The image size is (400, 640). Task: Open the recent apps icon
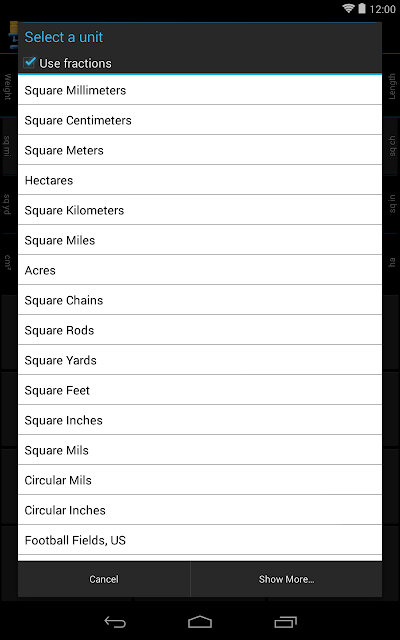[x=285, y=622]
